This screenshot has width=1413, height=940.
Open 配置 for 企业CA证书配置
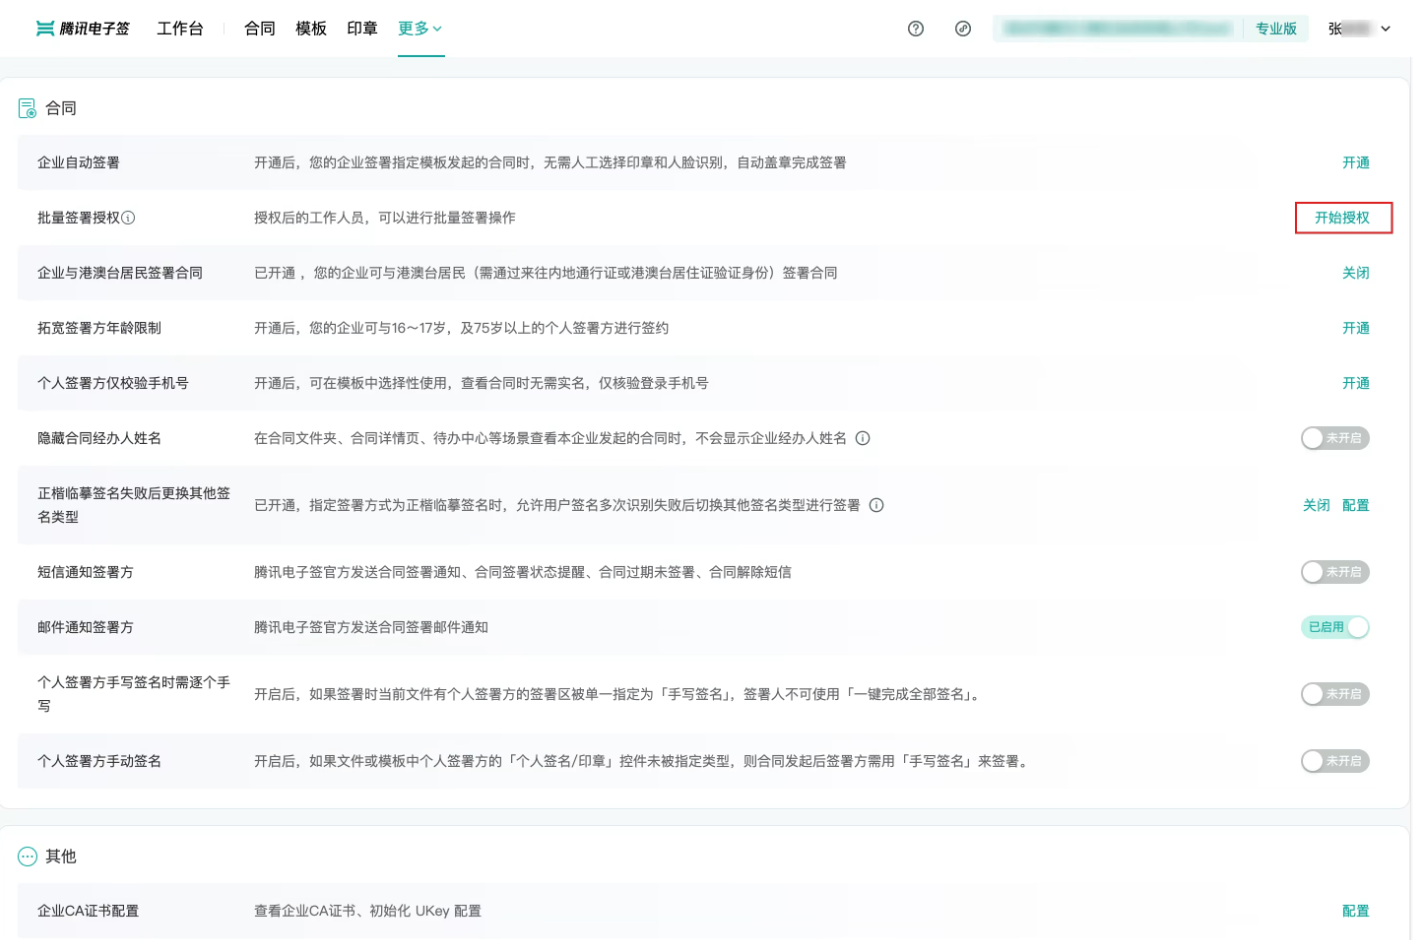pos(1356,910)
